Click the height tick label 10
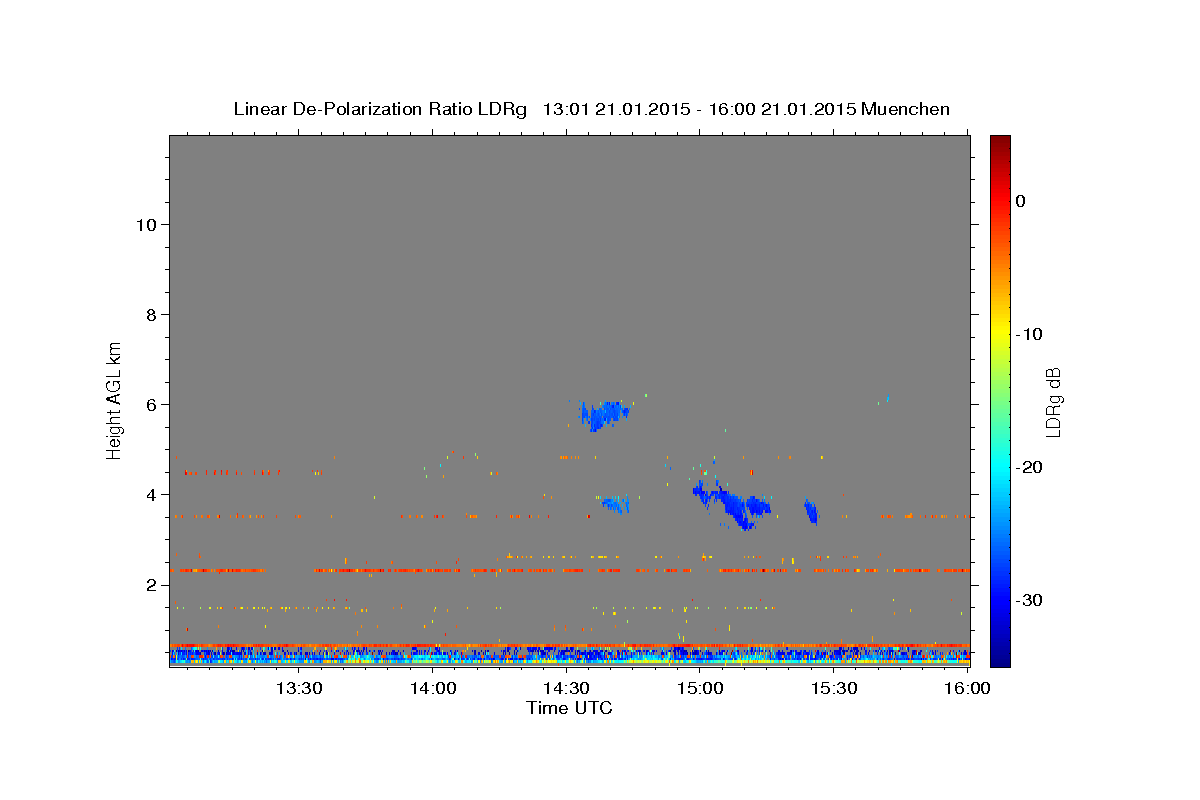Screen dimensions: 1200x800 coord(145,224)
